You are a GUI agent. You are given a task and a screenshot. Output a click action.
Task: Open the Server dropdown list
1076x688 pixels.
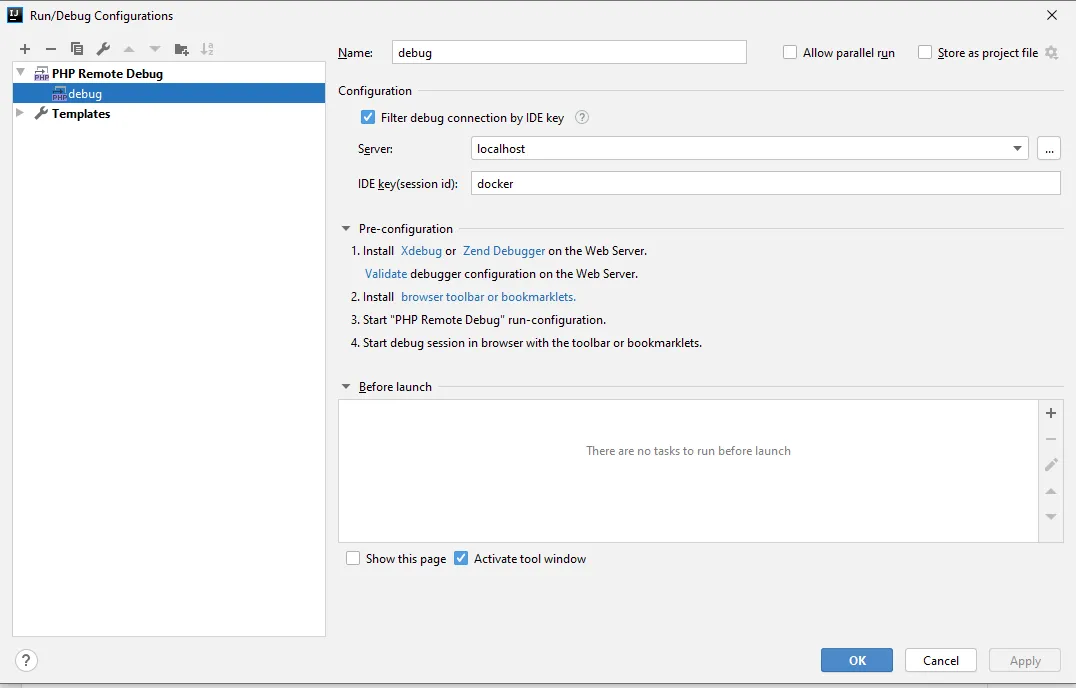(1017, 148)
